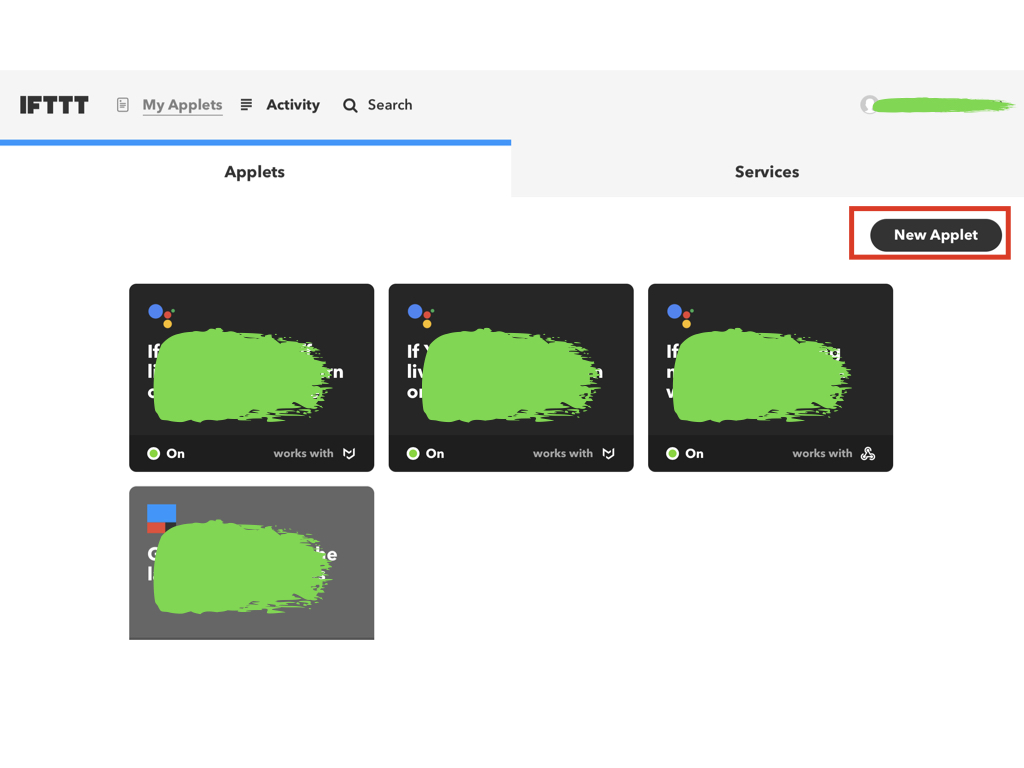Create a New Applet
This screenshot has height=768, width=1024.
pos(936,235)
